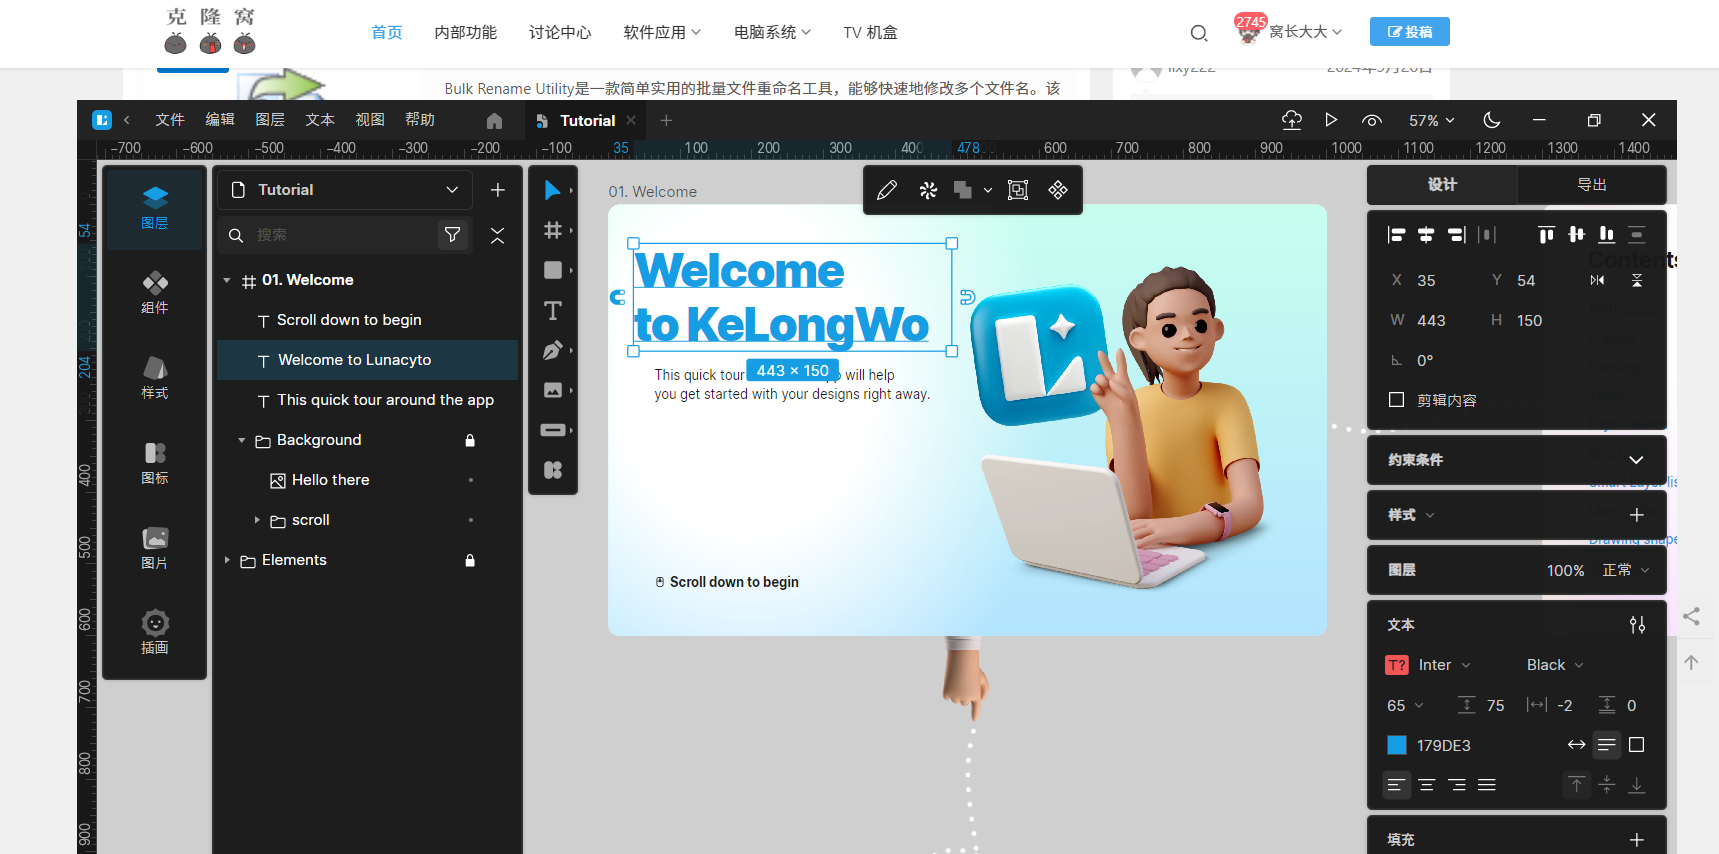Click the cloud sync icon
The height and width of the screenshot is (854, 1719).
tap(1292, 120)
